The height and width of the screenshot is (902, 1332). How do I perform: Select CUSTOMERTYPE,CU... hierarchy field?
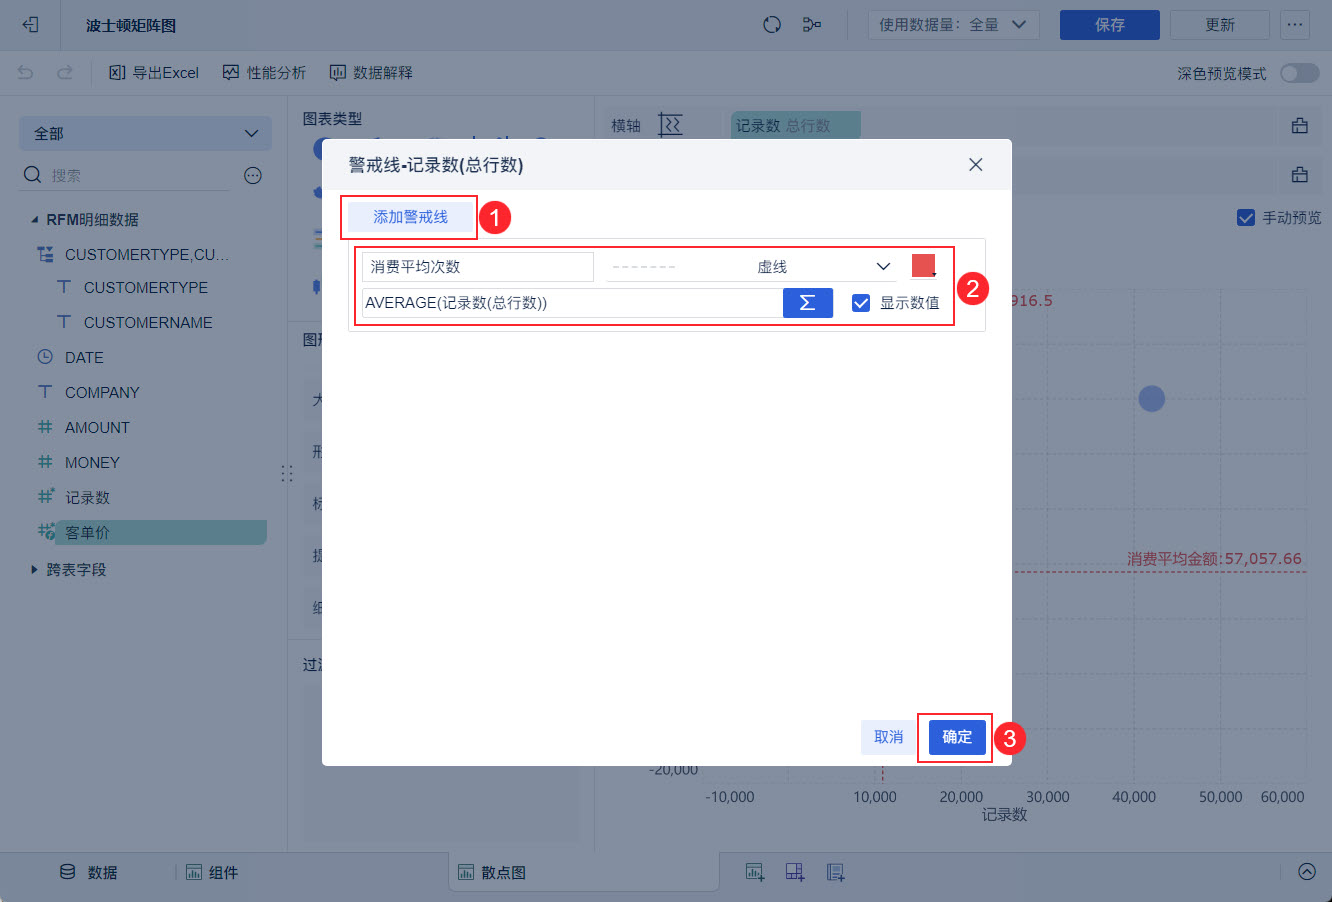tap(147, 255)
